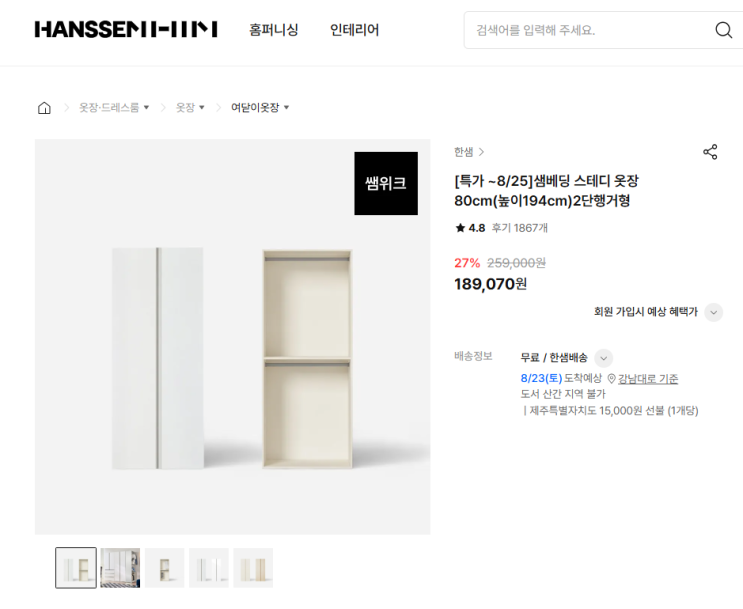Click the 강남대로 기준 address link
Viewport: 743px width, 609px height.
point(648,379)
